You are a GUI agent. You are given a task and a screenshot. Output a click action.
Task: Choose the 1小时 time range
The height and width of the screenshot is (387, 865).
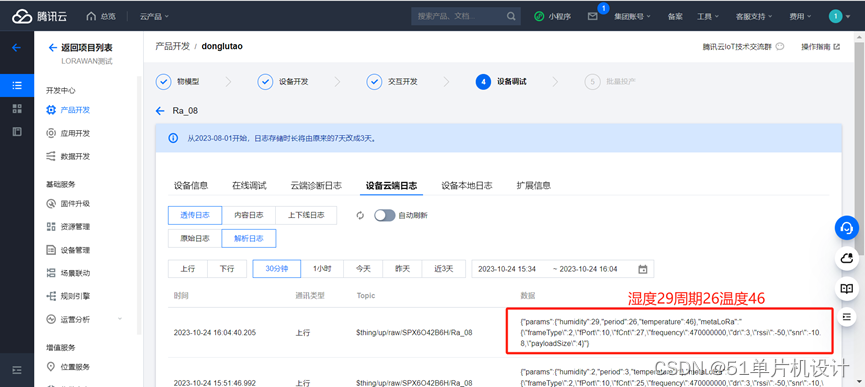click(322, 269)
